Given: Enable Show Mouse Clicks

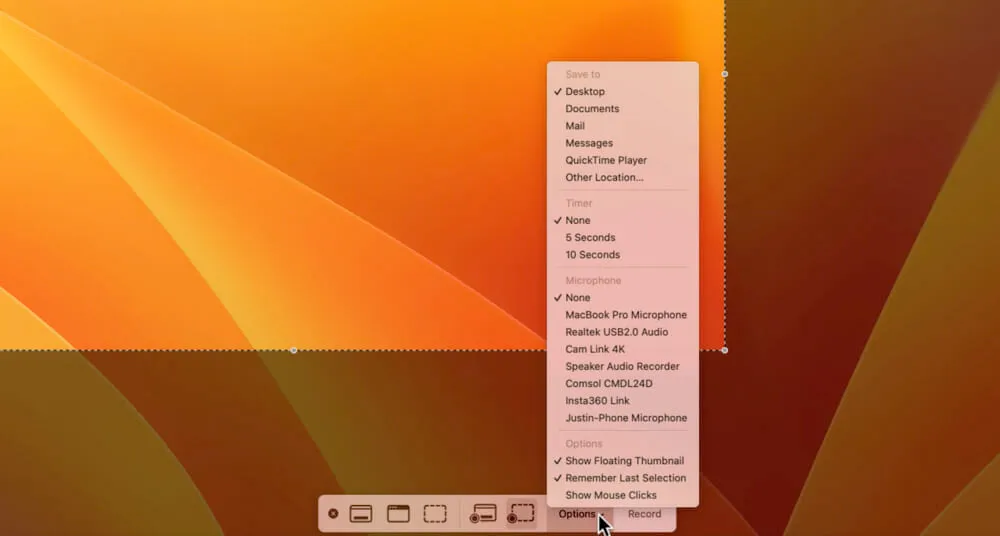Looking at the screenshot, I should 611,495.
